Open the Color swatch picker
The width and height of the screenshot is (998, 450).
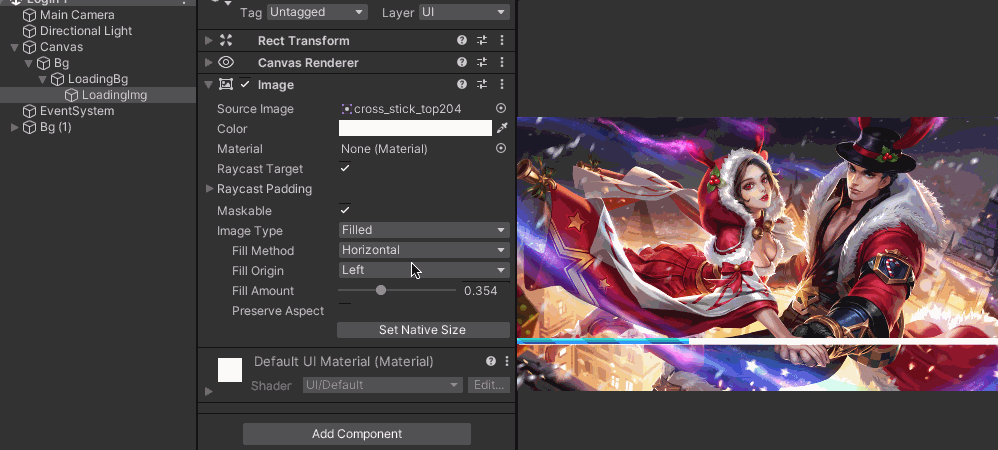[415, 129]
